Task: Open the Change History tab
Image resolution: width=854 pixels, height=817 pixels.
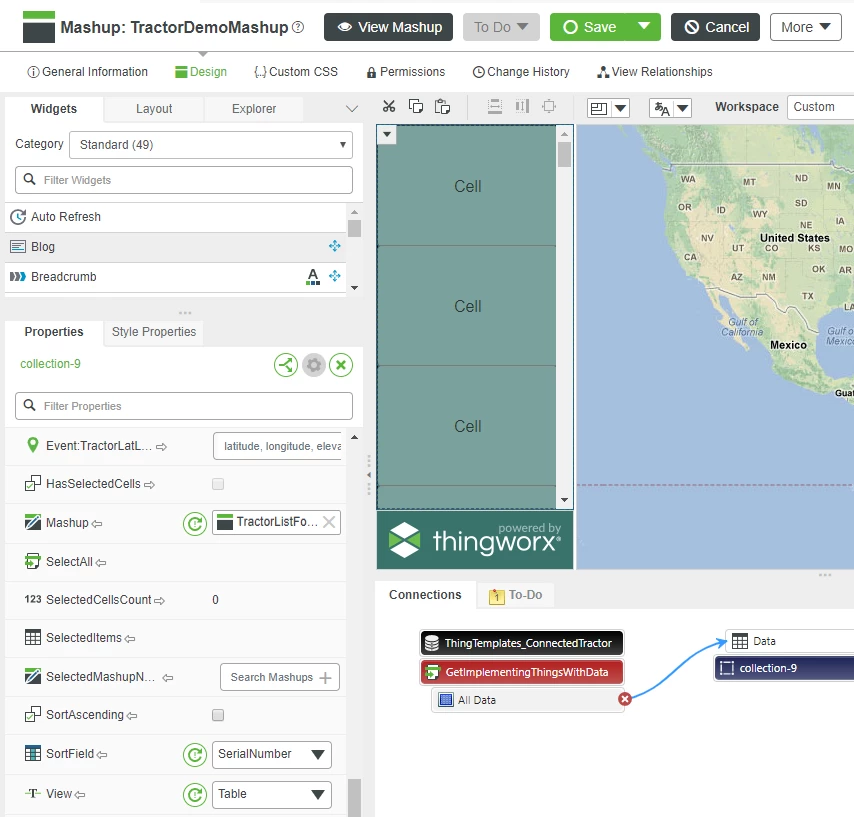Action: [x=521, y=72]
